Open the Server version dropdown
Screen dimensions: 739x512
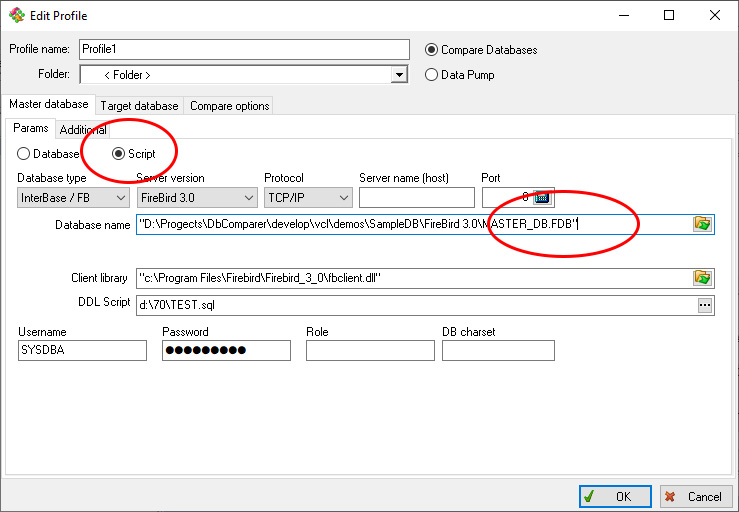point(248,198)
